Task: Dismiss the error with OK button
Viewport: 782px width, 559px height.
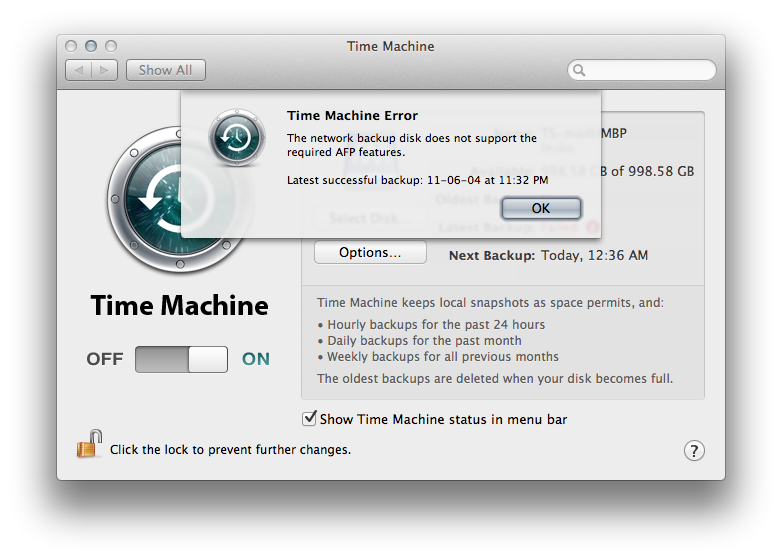Action: 541,208
